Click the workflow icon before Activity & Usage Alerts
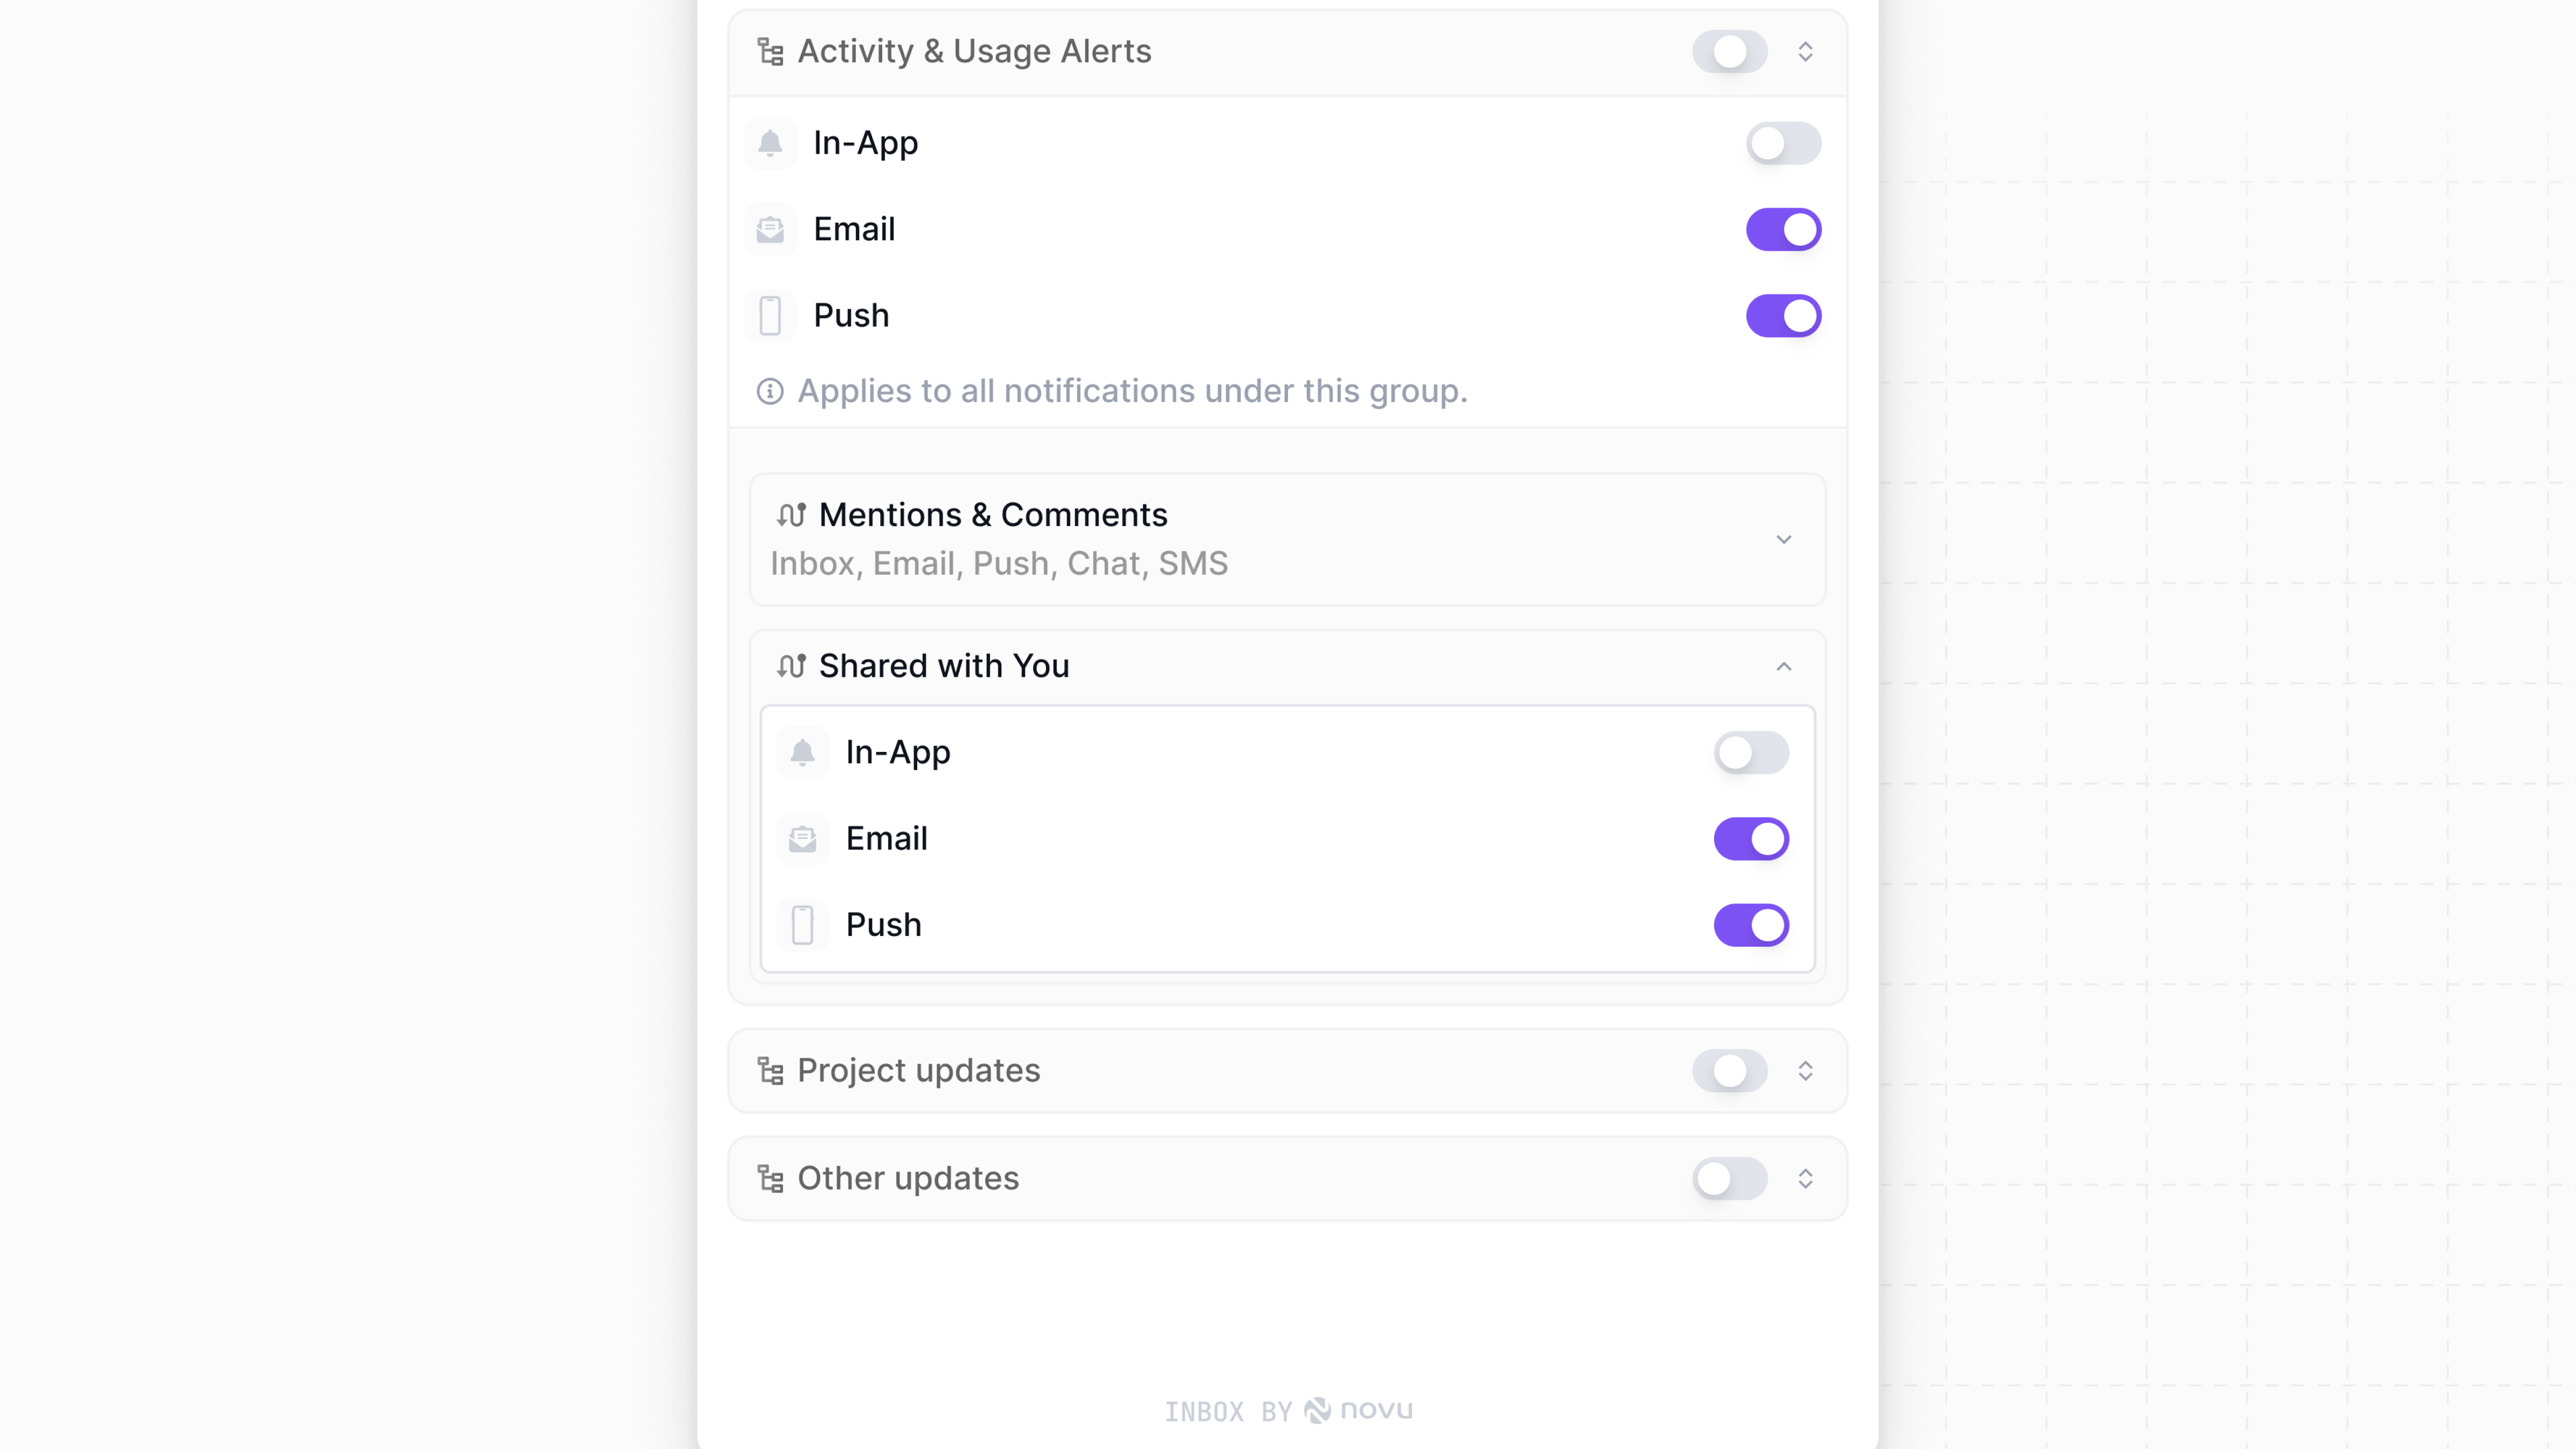Viewport: 2576px width, 1449px height. (x=770, y=51)
